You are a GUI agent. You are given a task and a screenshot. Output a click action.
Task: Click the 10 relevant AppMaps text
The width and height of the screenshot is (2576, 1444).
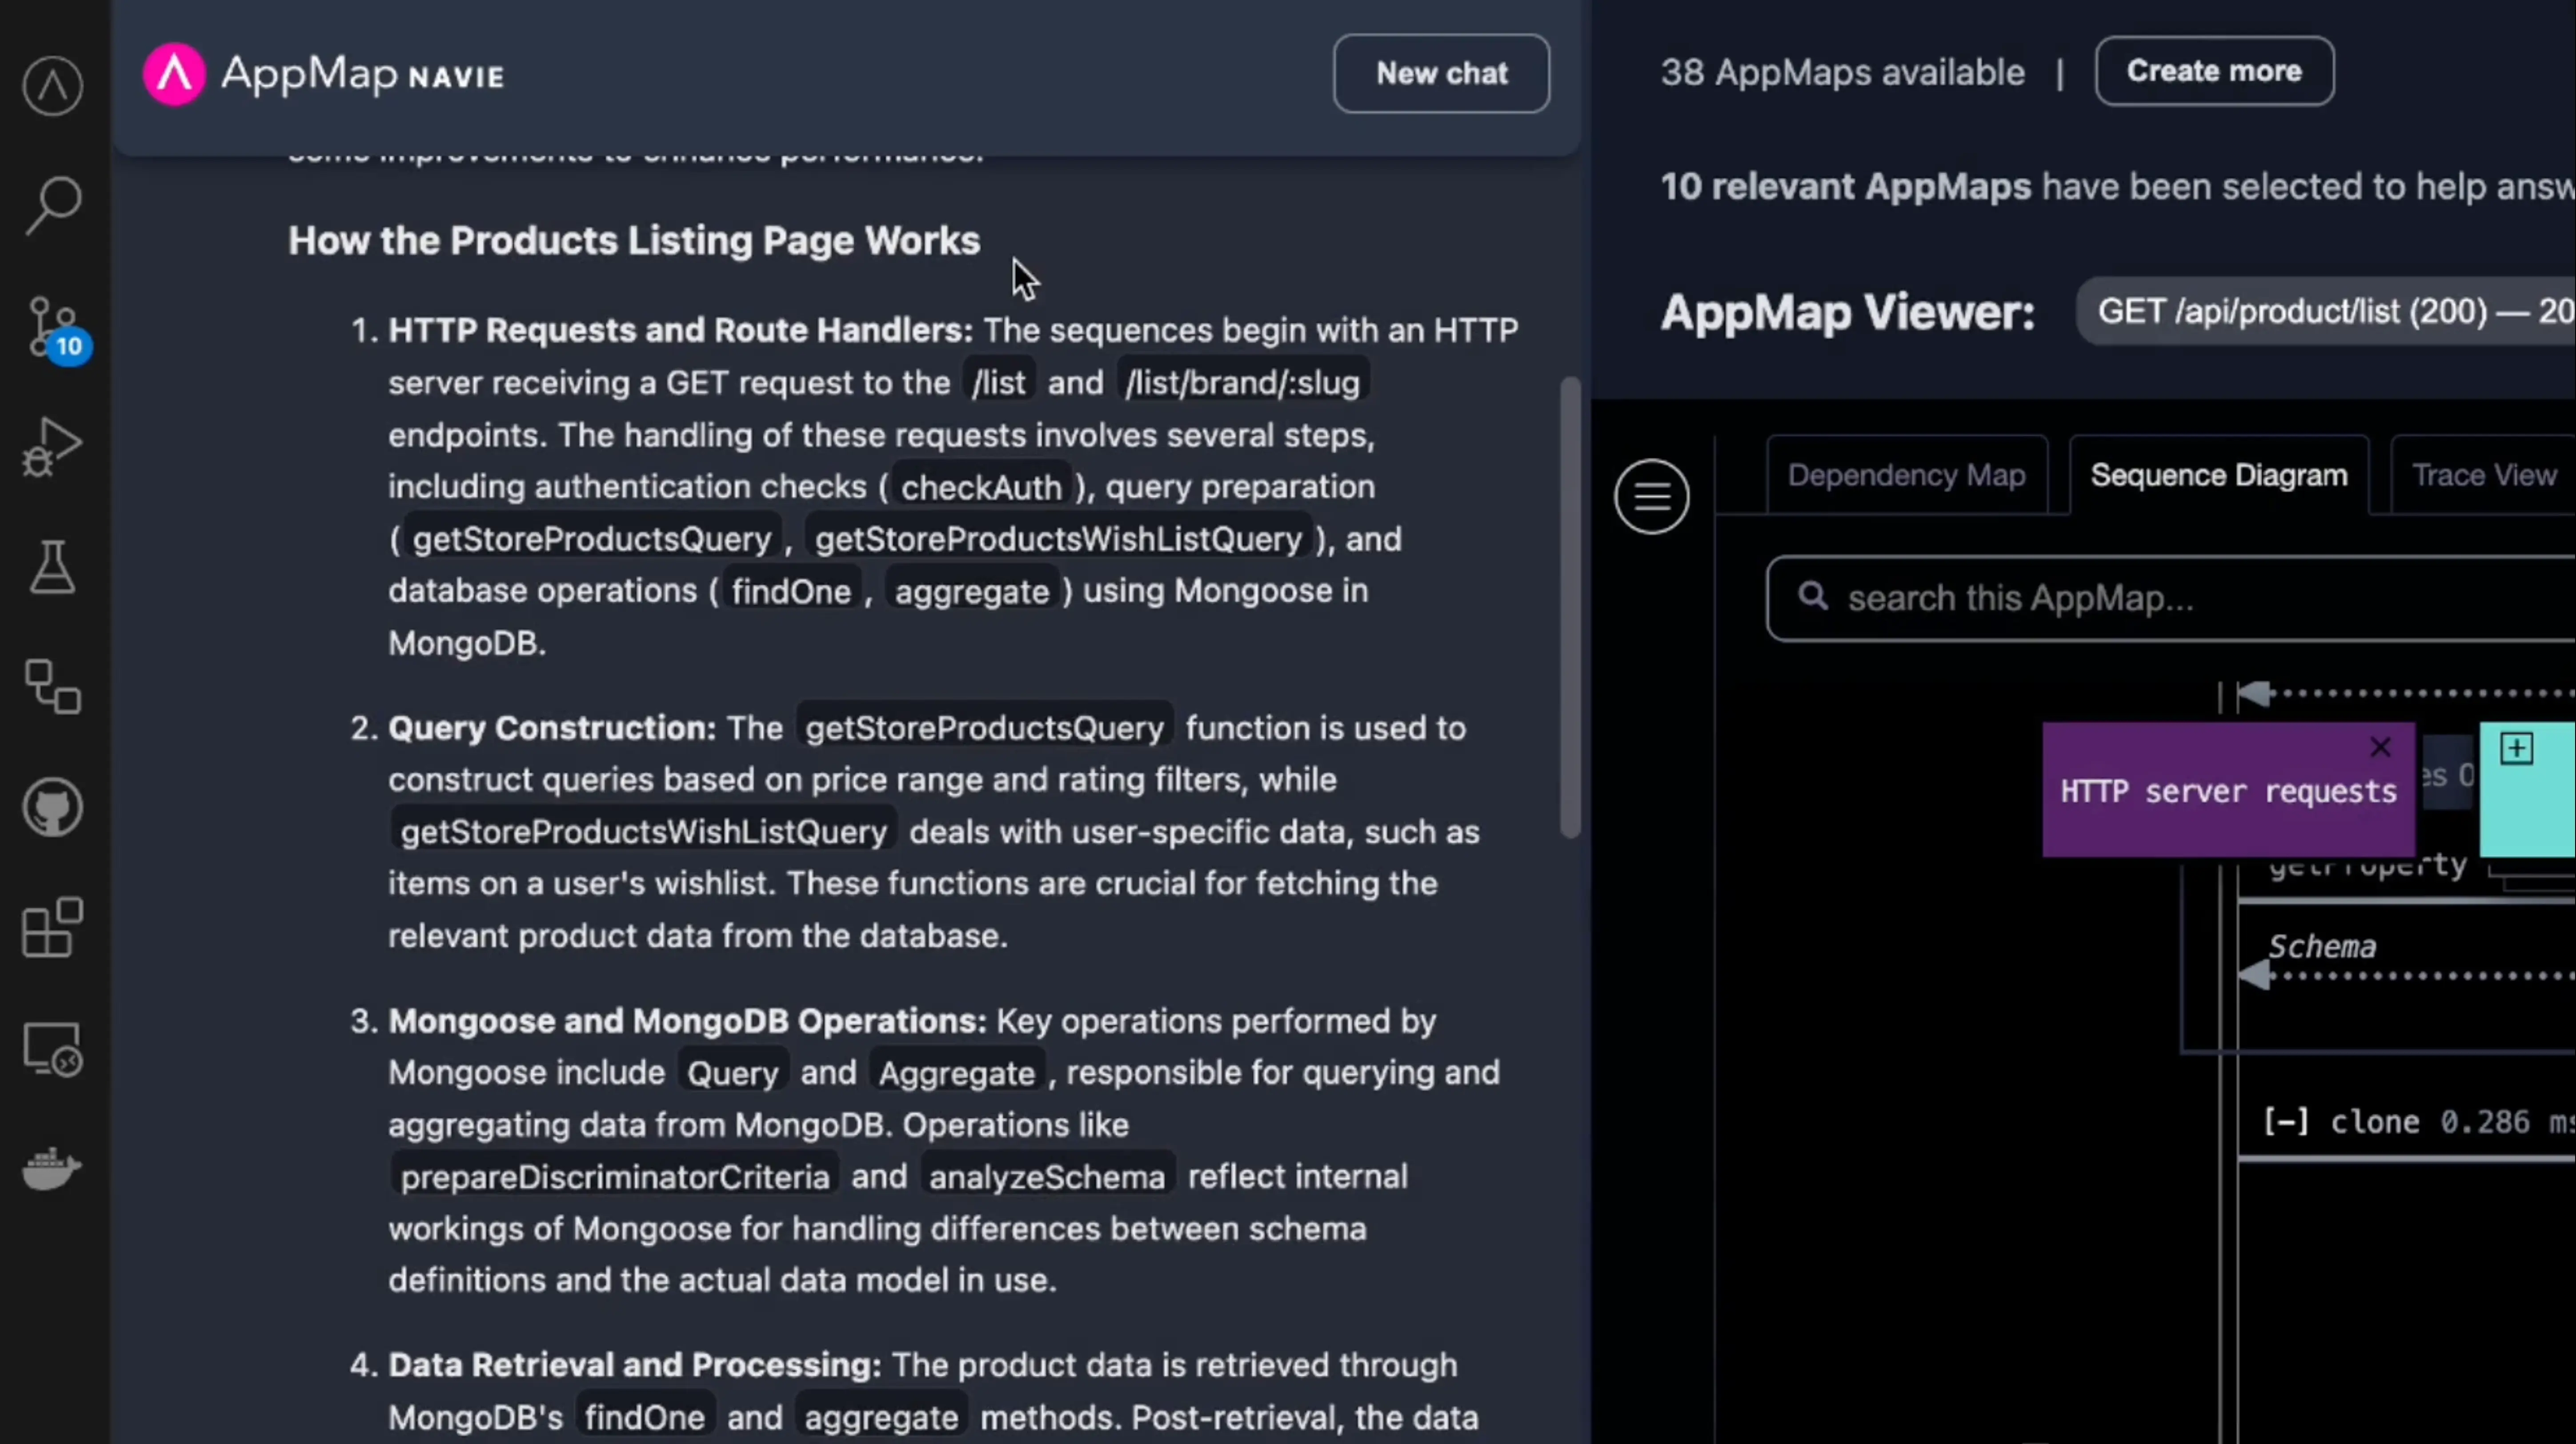[x=1846, y=187]
